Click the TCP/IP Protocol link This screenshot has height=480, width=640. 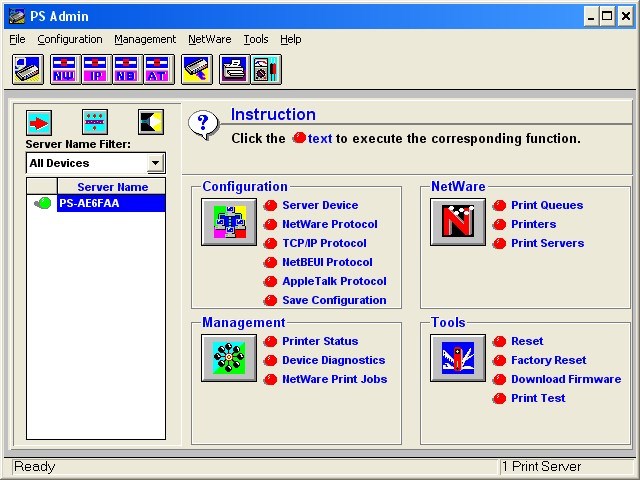[x=324, y=243]
